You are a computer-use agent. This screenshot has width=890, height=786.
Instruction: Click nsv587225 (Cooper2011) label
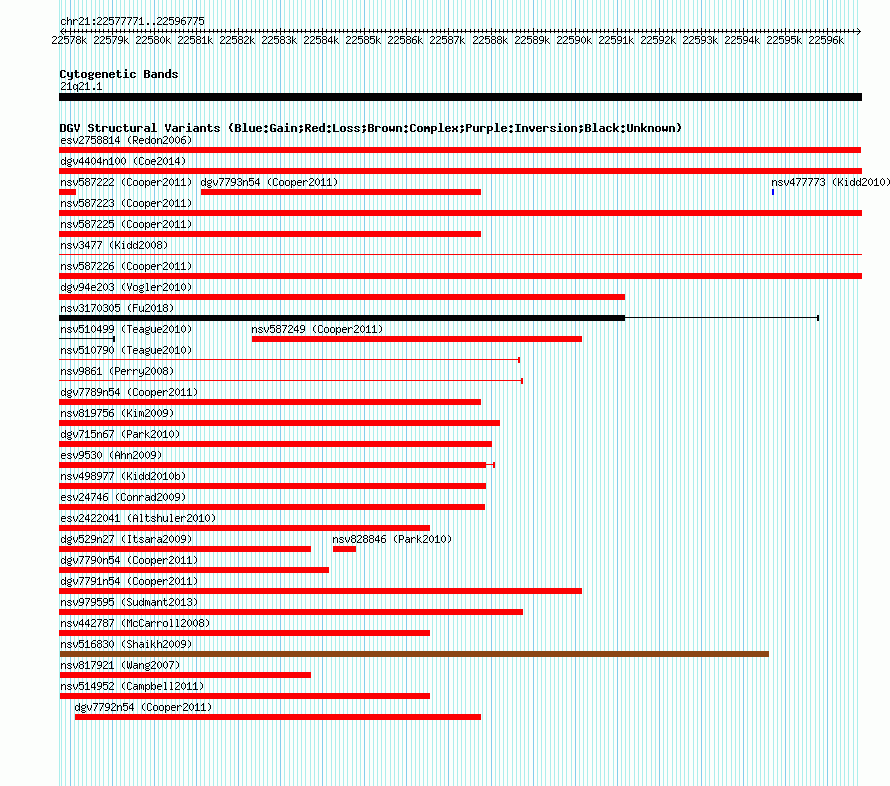click(126, 224)
